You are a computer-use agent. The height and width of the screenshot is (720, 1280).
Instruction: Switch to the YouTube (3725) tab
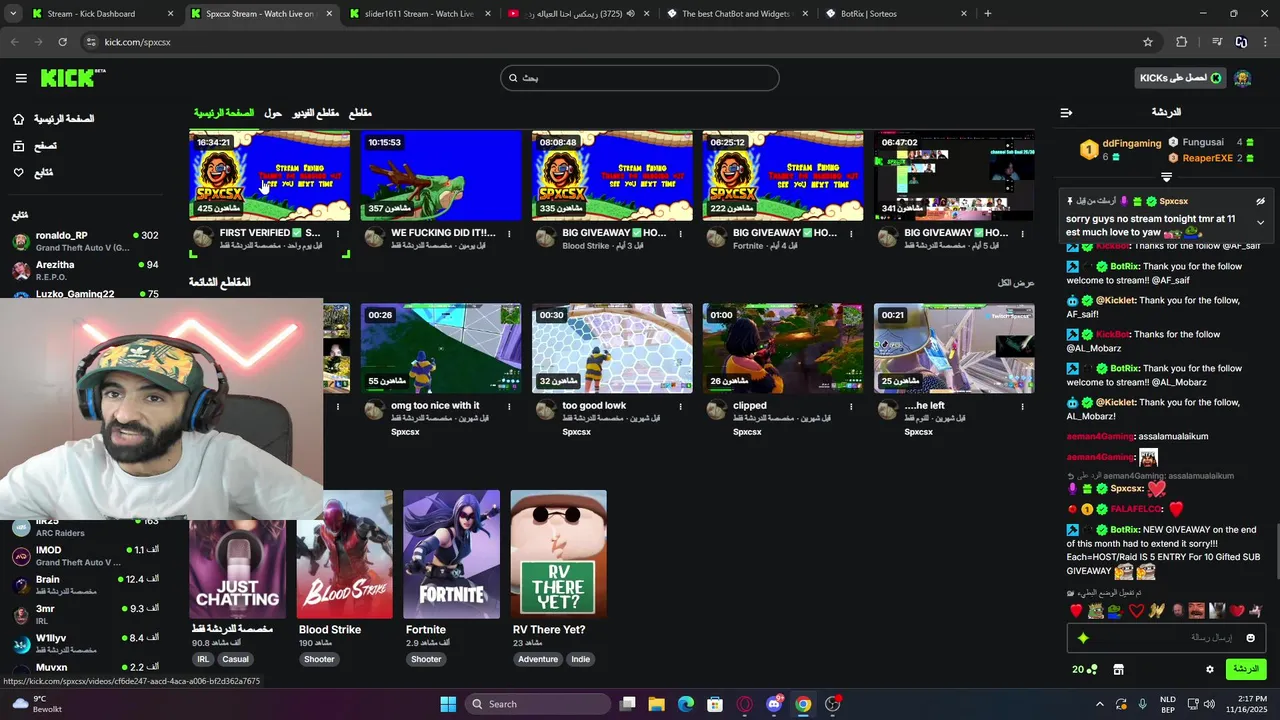[x=577, y=14]
